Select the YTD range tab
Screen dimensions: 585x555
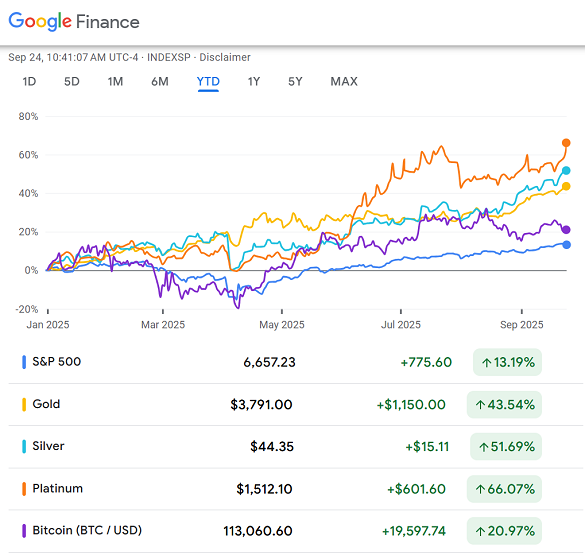(x=208, y=81)
